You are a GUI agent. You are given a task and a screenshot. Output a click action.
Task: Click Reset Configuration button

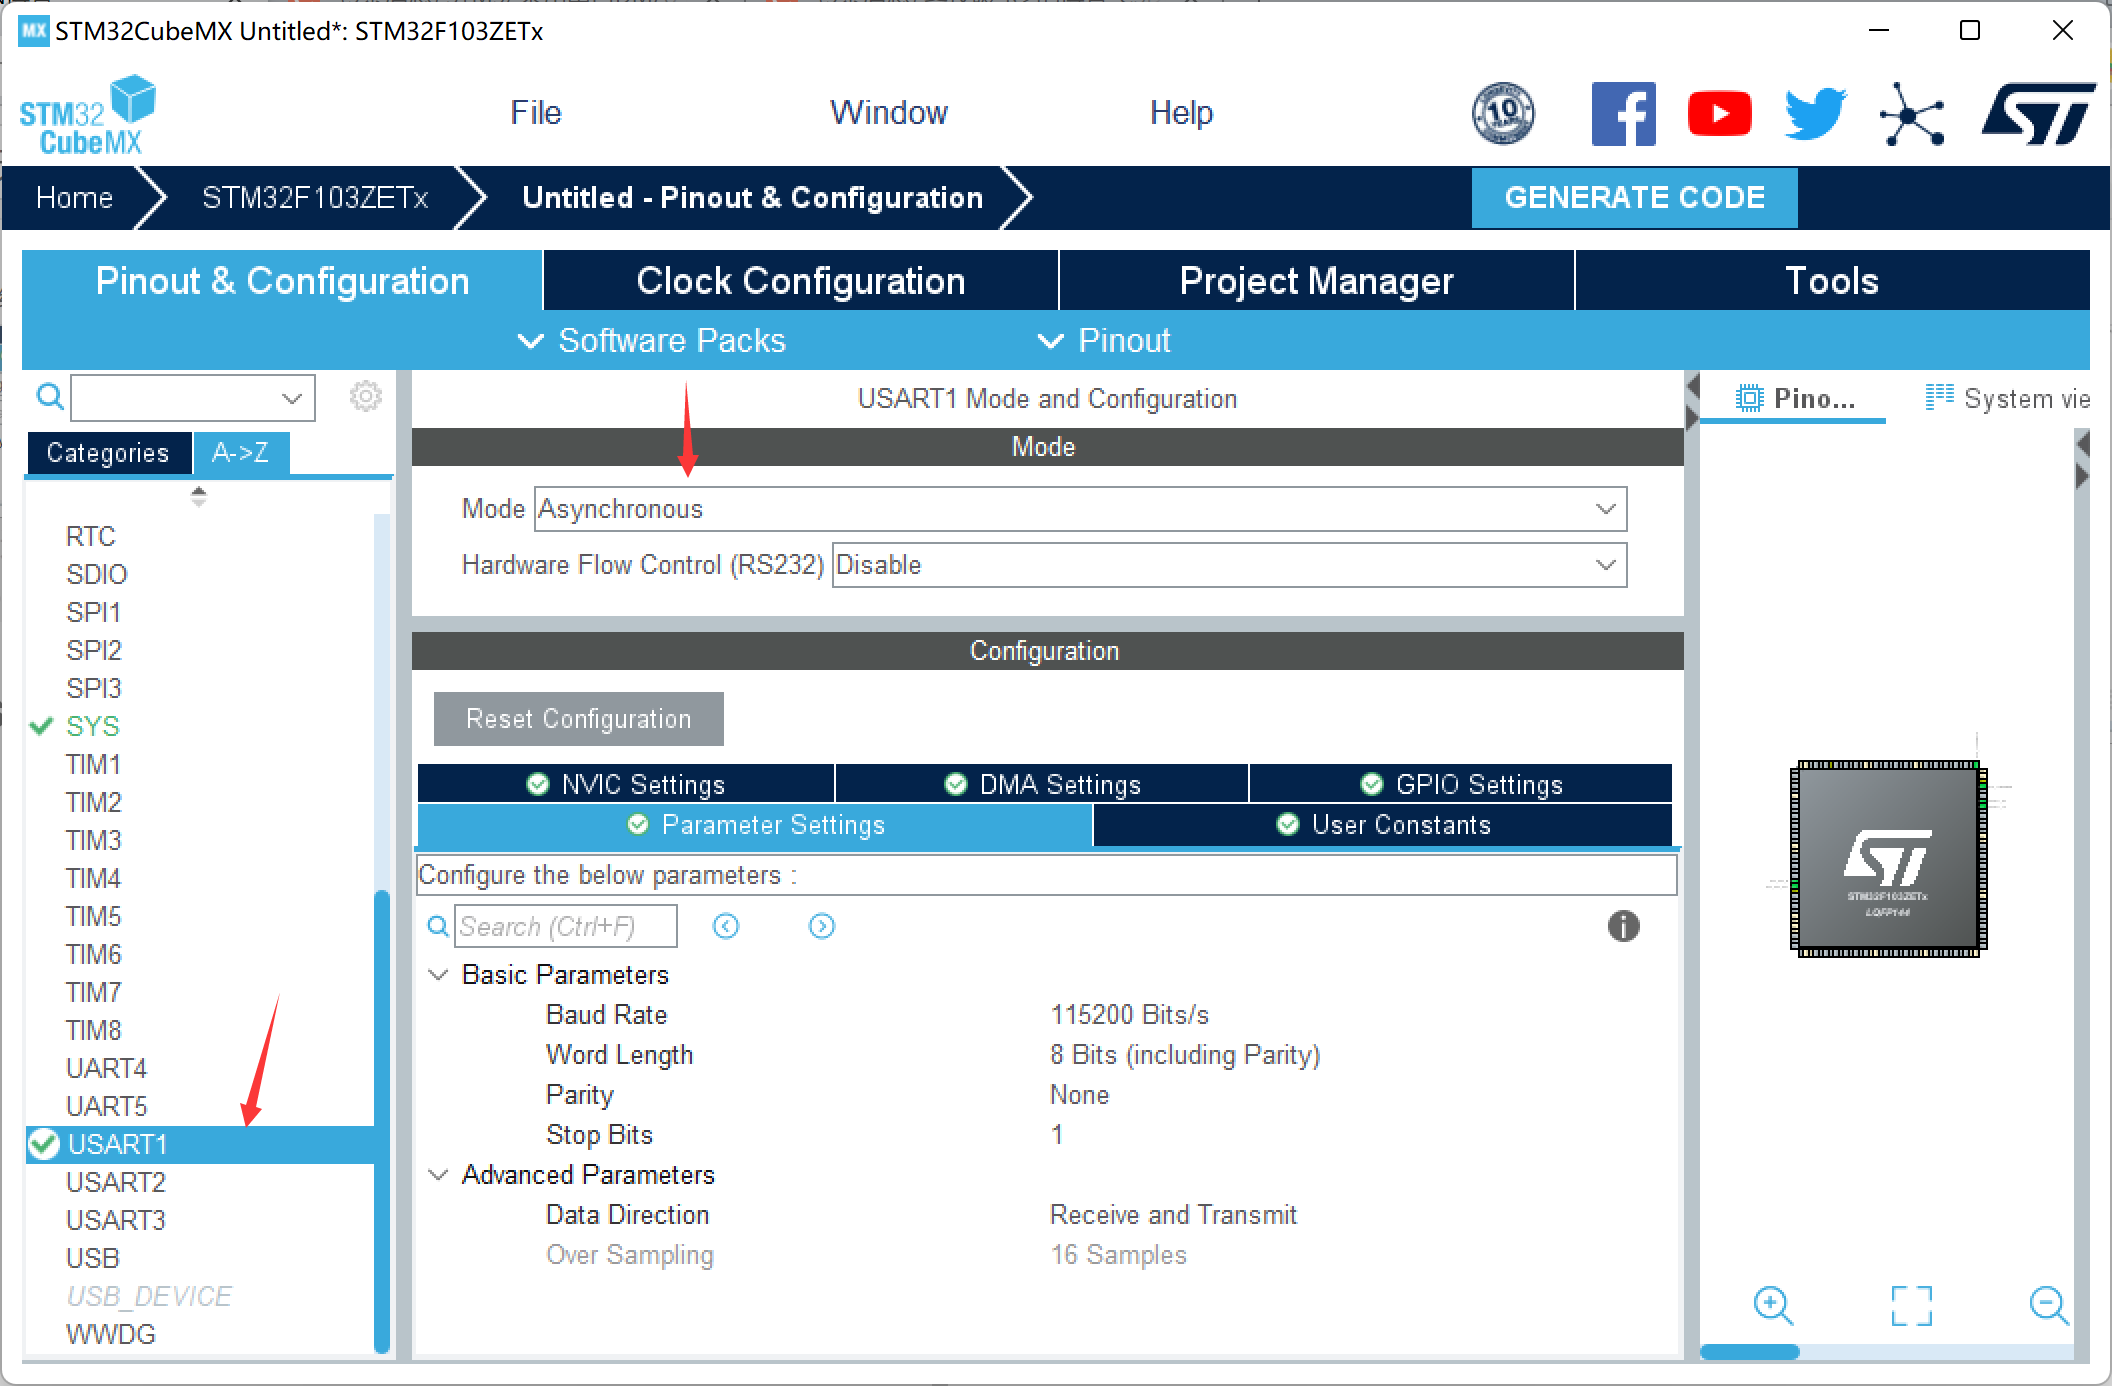click(578, 719)
